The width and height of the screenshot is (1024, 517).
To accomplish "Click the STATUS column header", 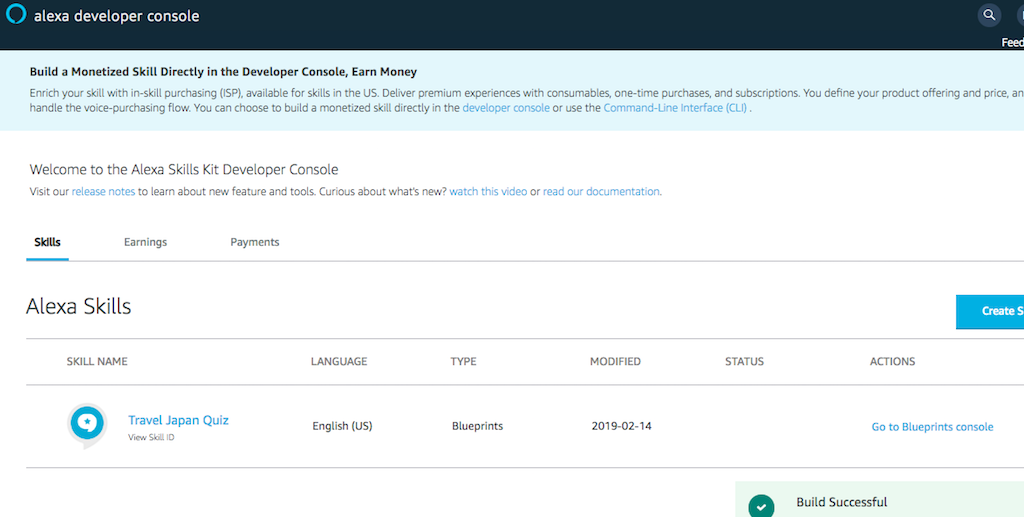I will 744,361.
